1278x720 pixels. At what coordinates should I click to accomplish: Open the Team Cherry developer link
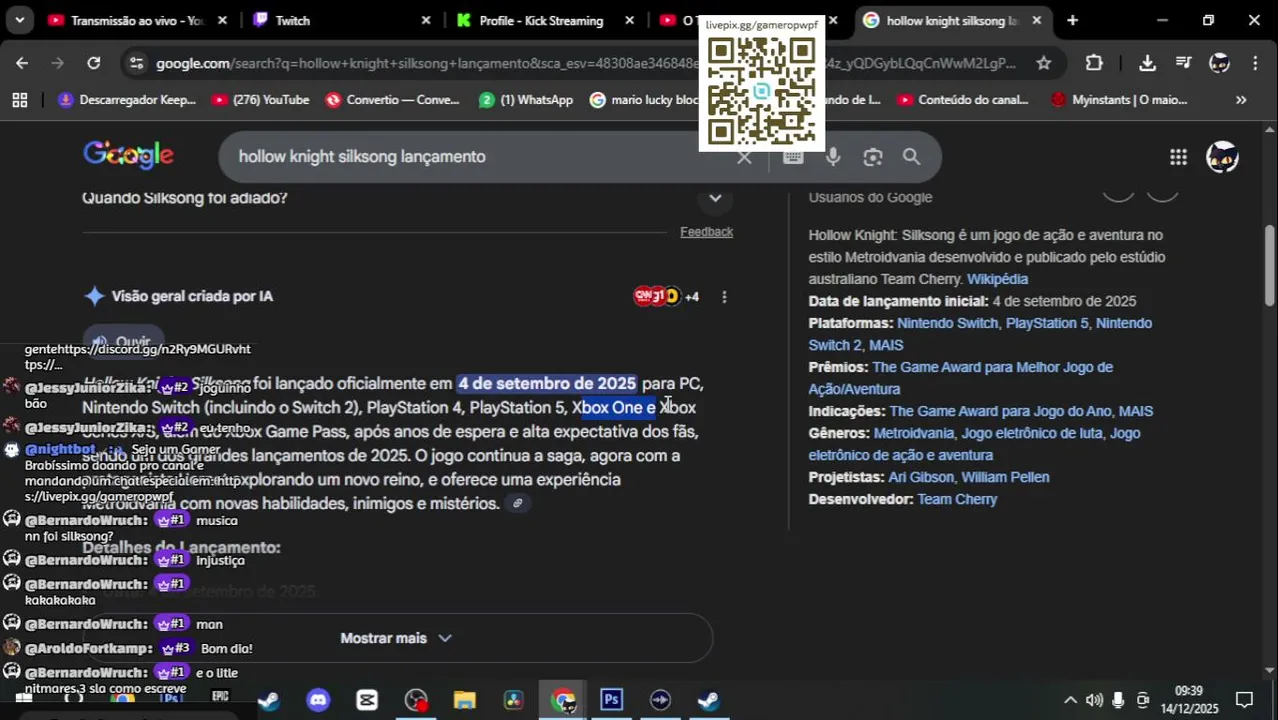[x=957, y=499]
